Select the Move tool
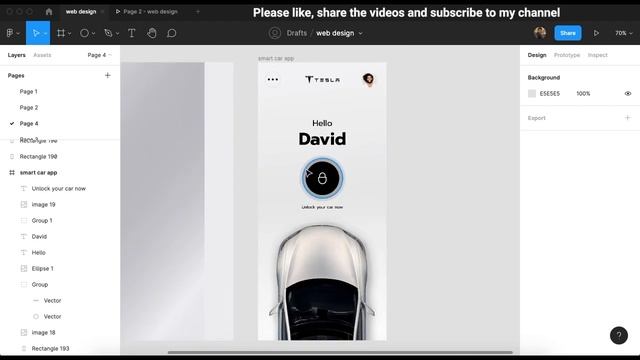 click(36, 33)
